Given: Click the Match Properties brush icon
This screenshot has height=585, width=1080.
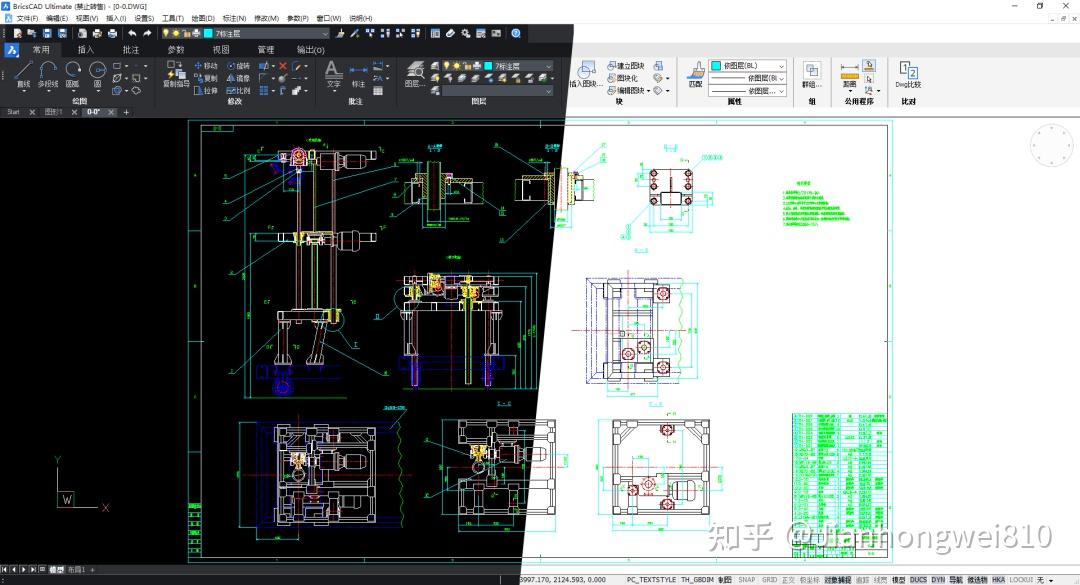Looking at the screenshot, I should [696, 70].
